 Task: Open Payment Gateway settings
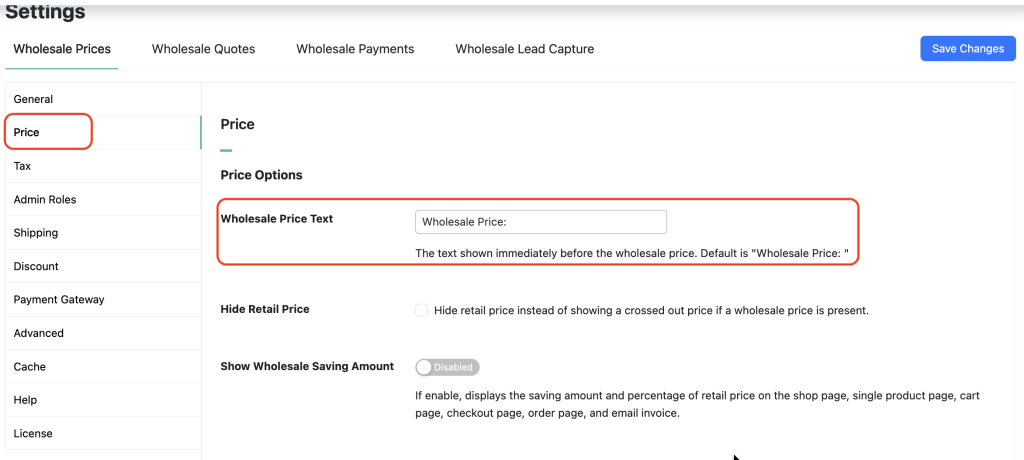(x=59, y=300)
